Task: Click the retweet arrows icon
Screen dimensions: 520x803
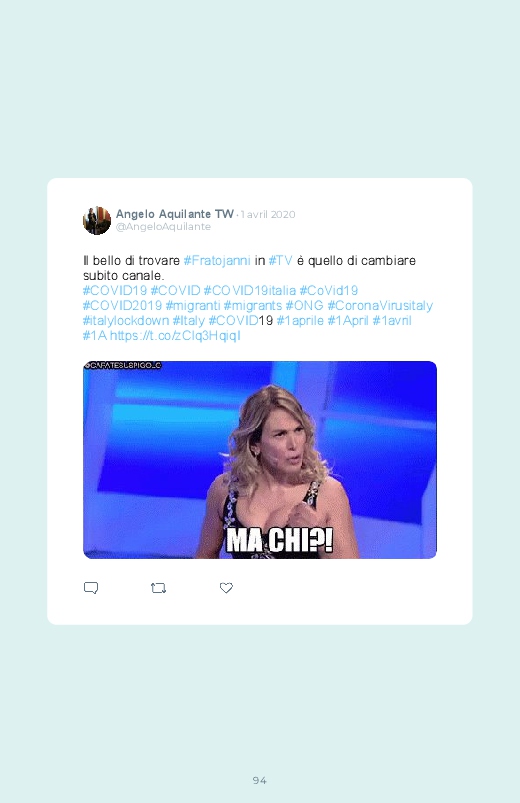Action: 158,588
